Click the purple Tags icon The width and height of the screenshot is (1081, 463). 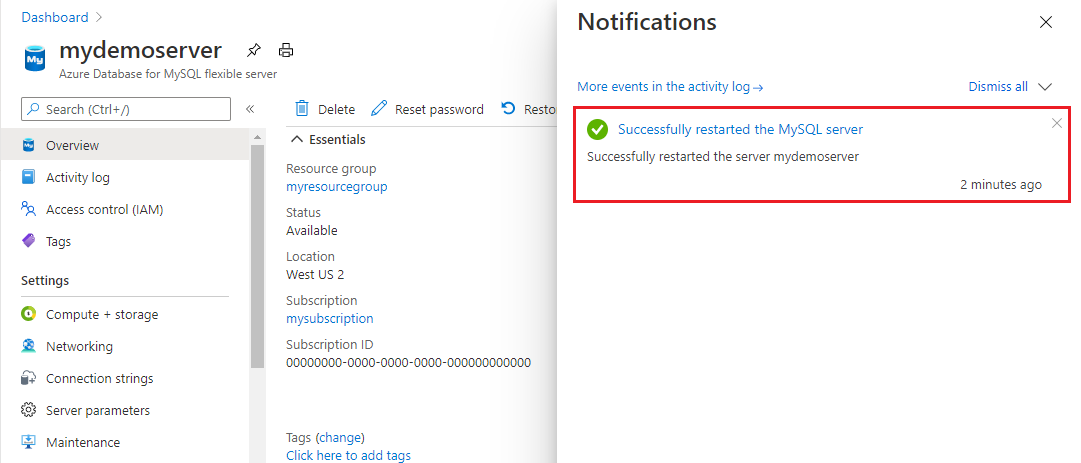click(28, 241)
